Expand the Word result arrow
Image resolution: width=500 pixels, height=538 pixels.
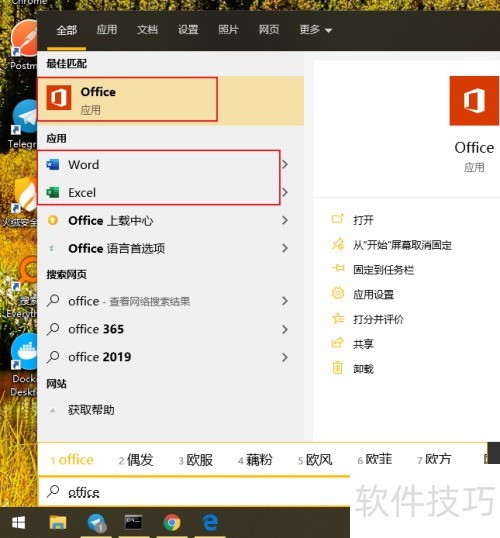[x=285, y=165]
